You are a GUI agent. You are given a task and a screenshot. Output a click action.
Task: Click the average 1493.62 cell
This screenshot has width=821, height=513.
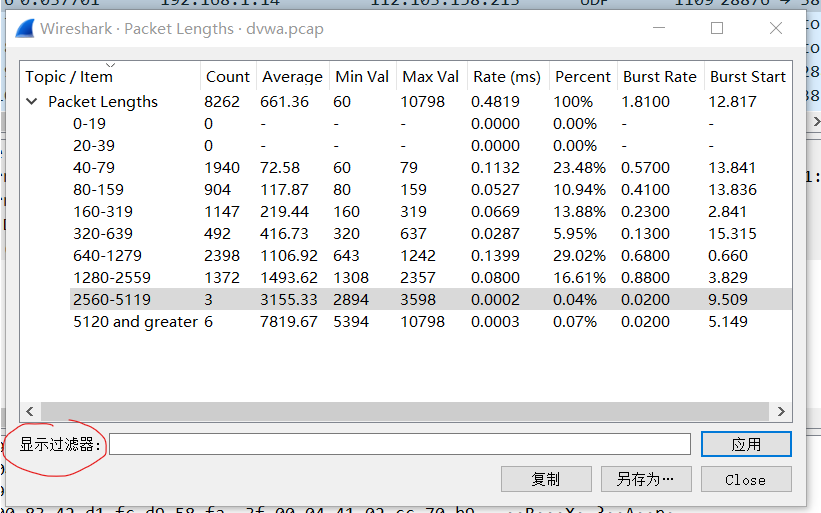coord(289,277)
